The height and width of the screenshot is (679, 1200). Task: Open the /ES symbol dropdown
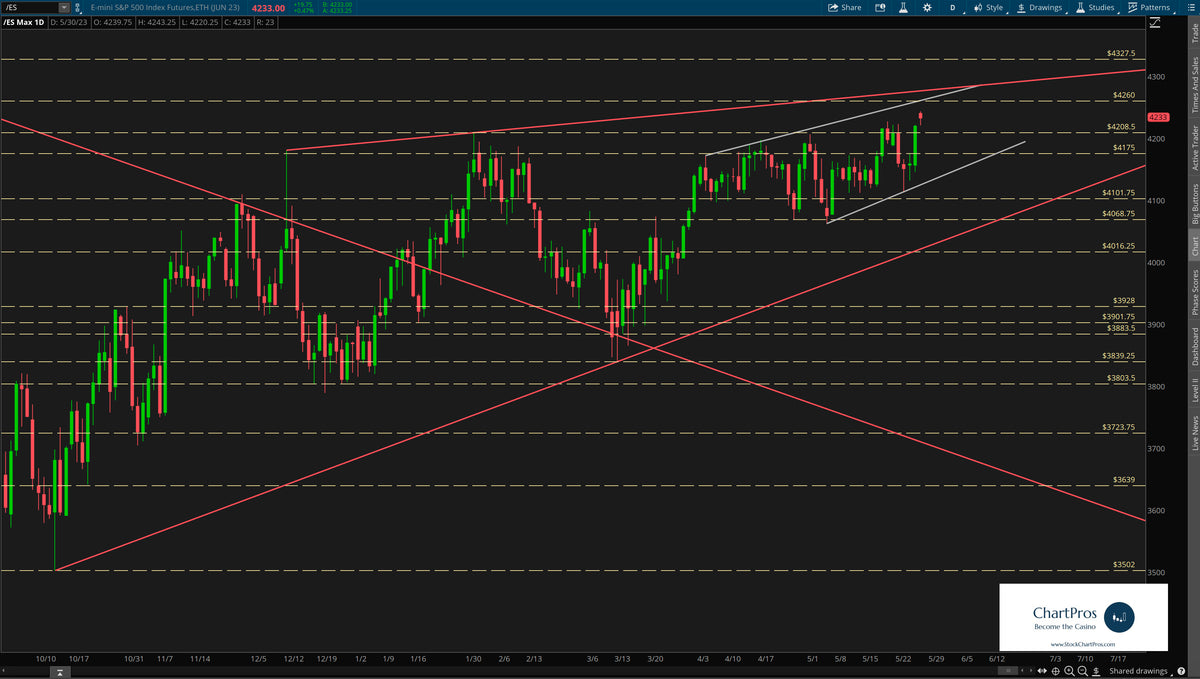click(x=63, y=7)
